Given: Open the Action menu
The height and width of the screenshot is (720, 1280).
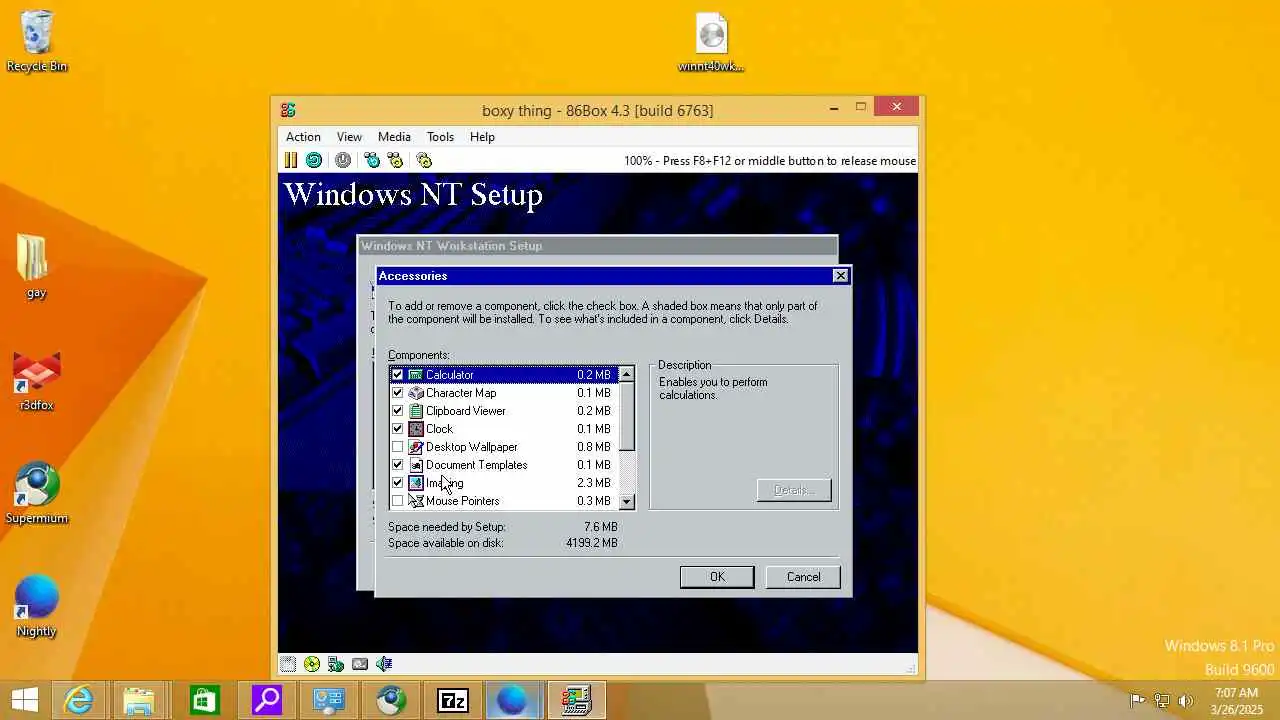Looking at the screenshot, I should (303, 137).
